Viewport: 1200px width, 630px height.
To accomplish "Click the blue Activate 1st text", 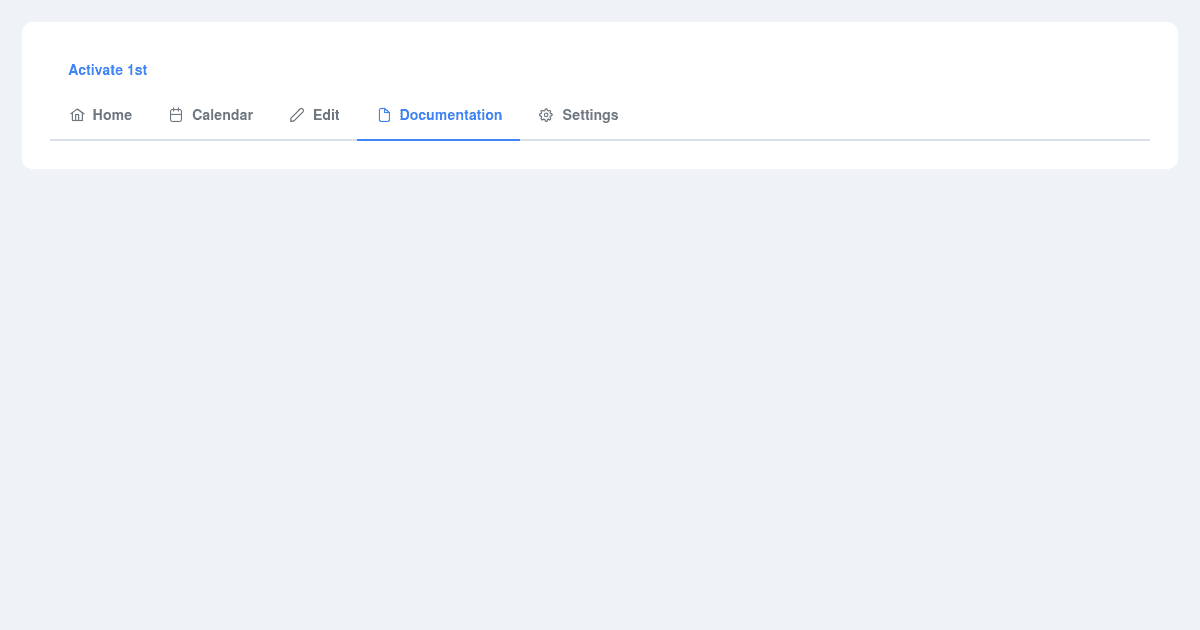I will pyautogui.click(x=108, y=70).
